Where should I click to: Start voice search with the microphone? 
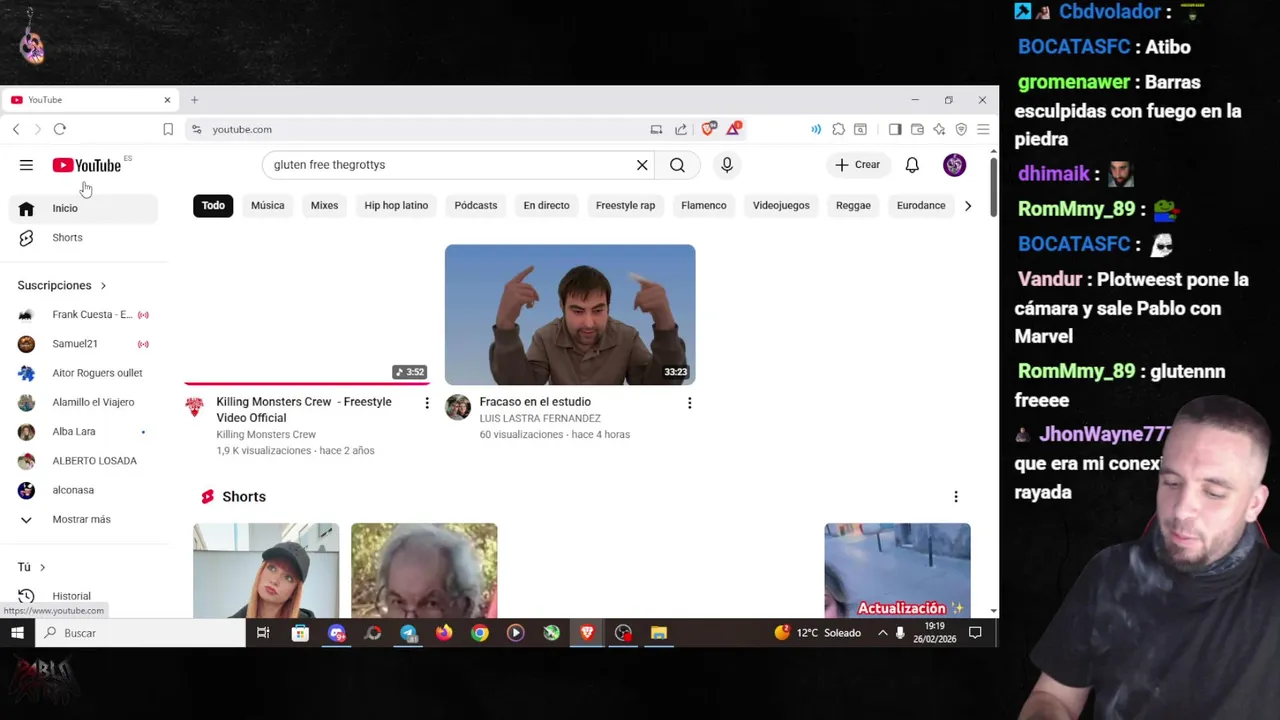pyautogui.click(x=727, y=165)
